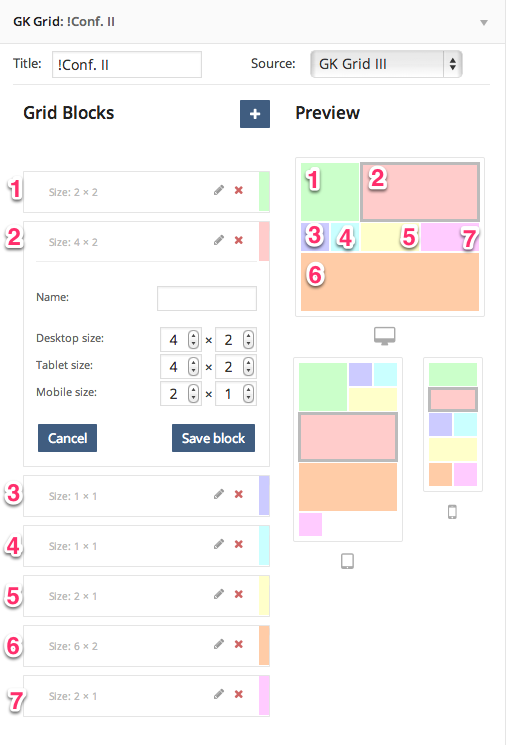Select orange block 6 in desktop preview
Viewport: 506px width, 745px height.
tap(390, 282)
